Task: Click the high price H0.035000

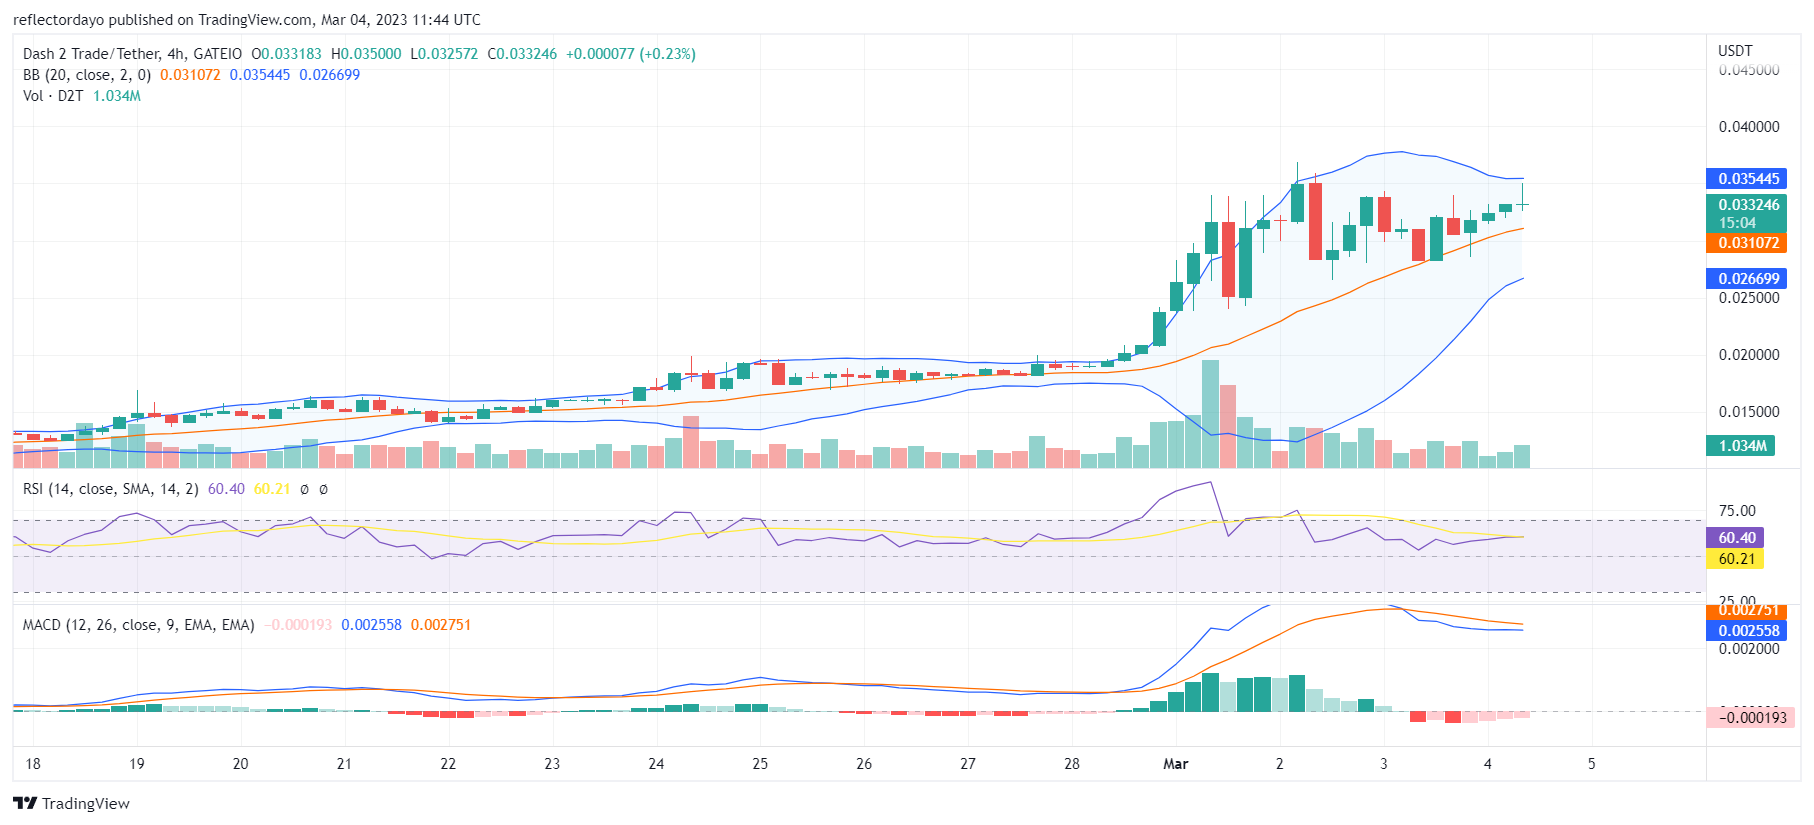Action: pyautogui.click(x=366, y=54)
